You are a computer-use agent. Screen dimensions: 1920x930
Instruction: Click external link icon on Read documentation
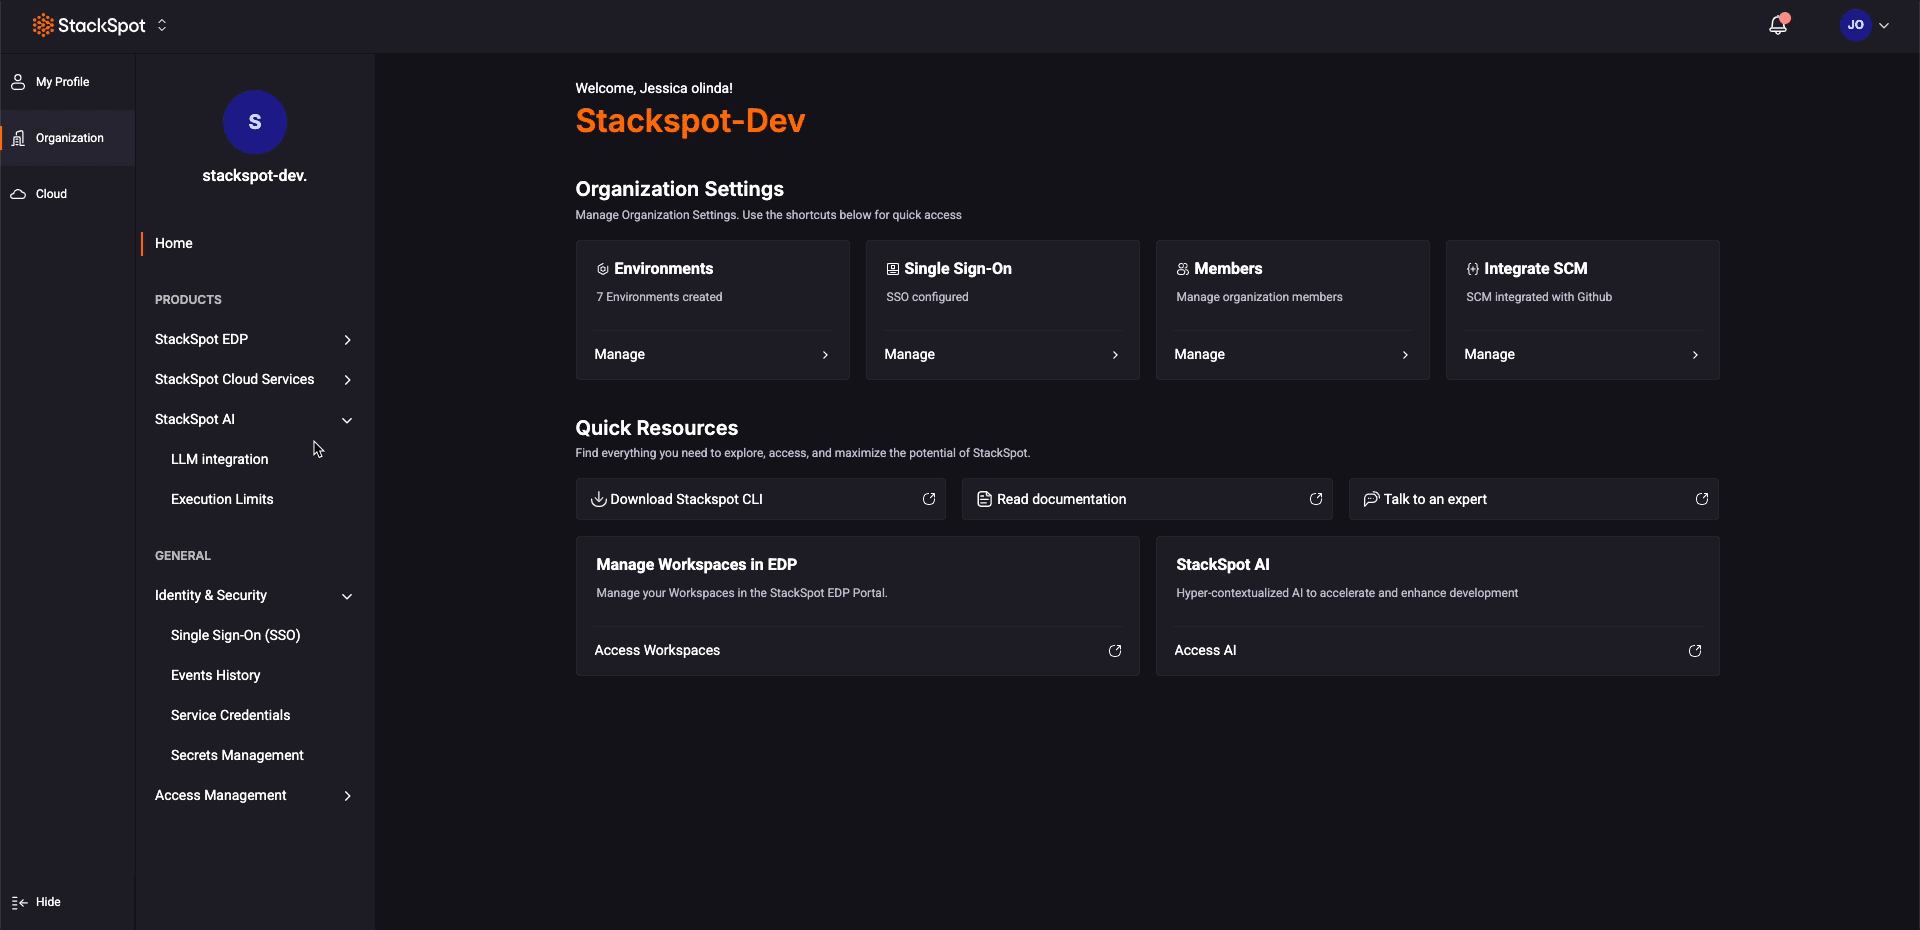(1315, 499)
